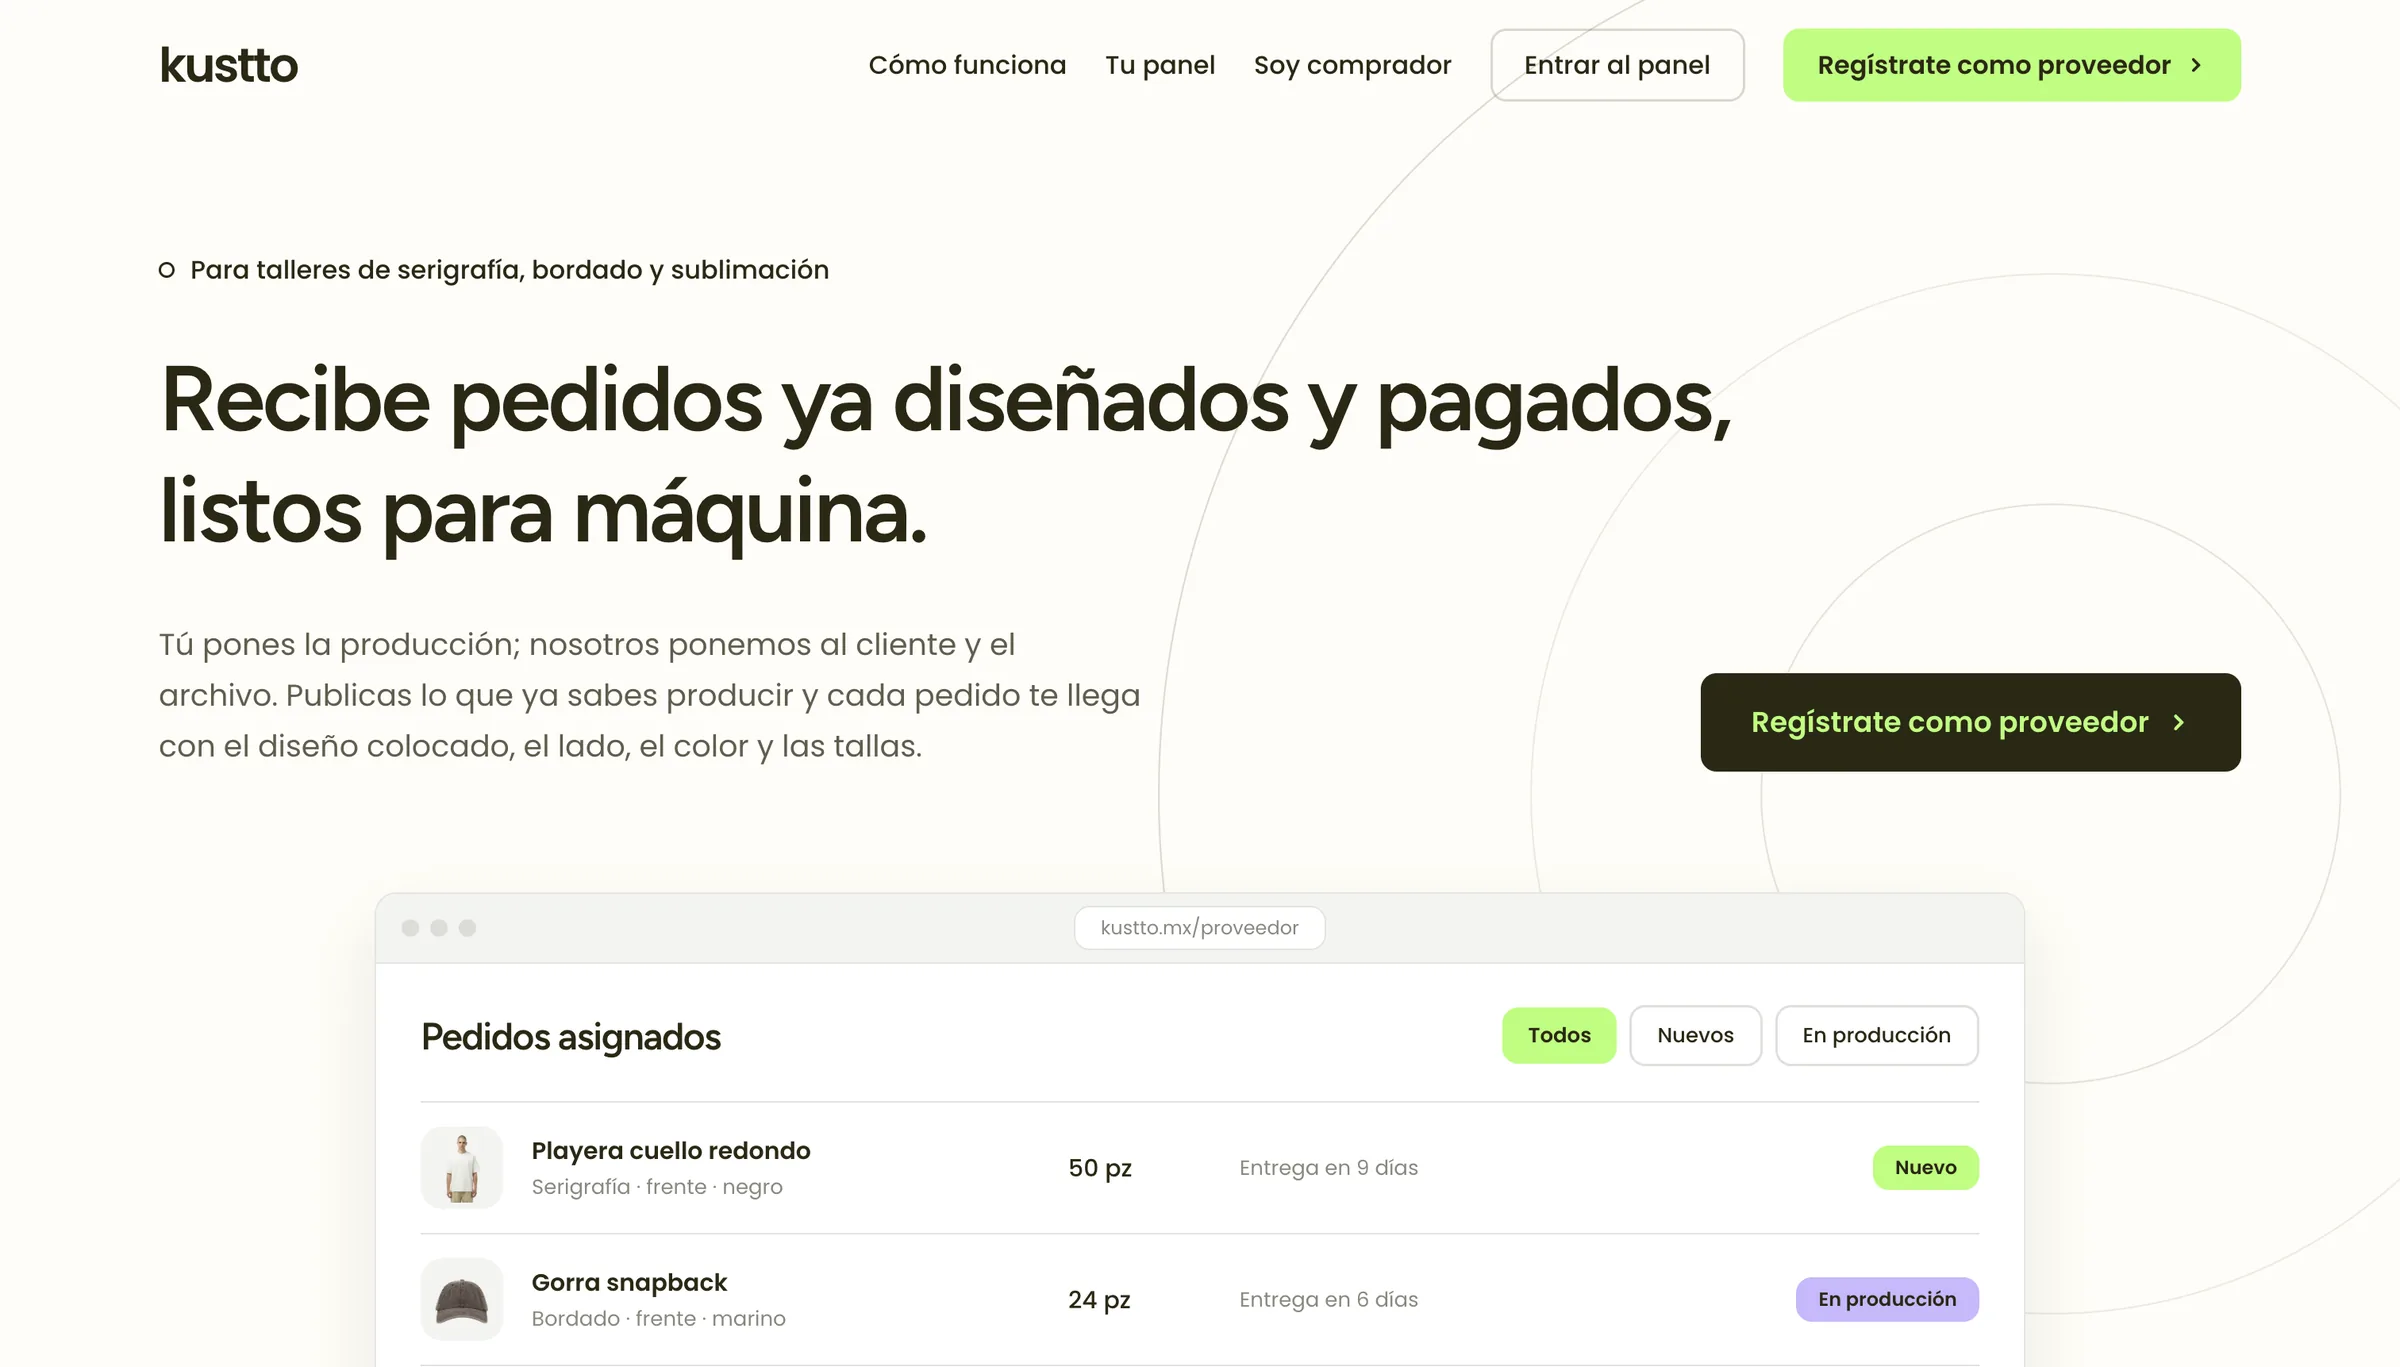Click the Nuevo status badge
This screenshot has height=1367, width=2400.
coord(1925,1167)
